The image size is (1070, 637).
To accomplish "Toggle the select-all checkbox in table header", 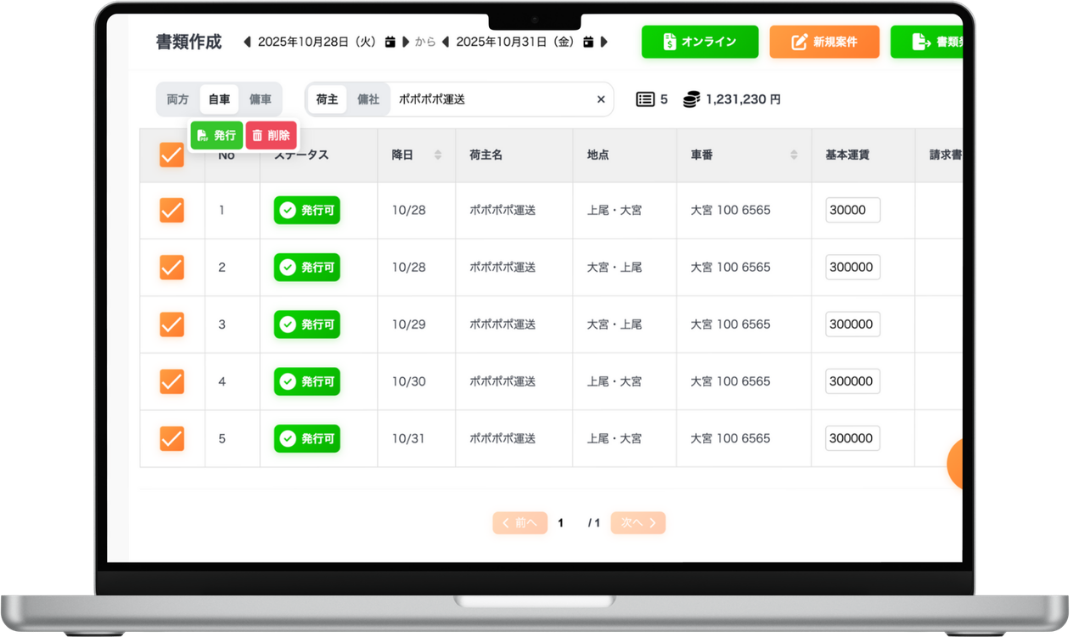I will tap(172, 155).
